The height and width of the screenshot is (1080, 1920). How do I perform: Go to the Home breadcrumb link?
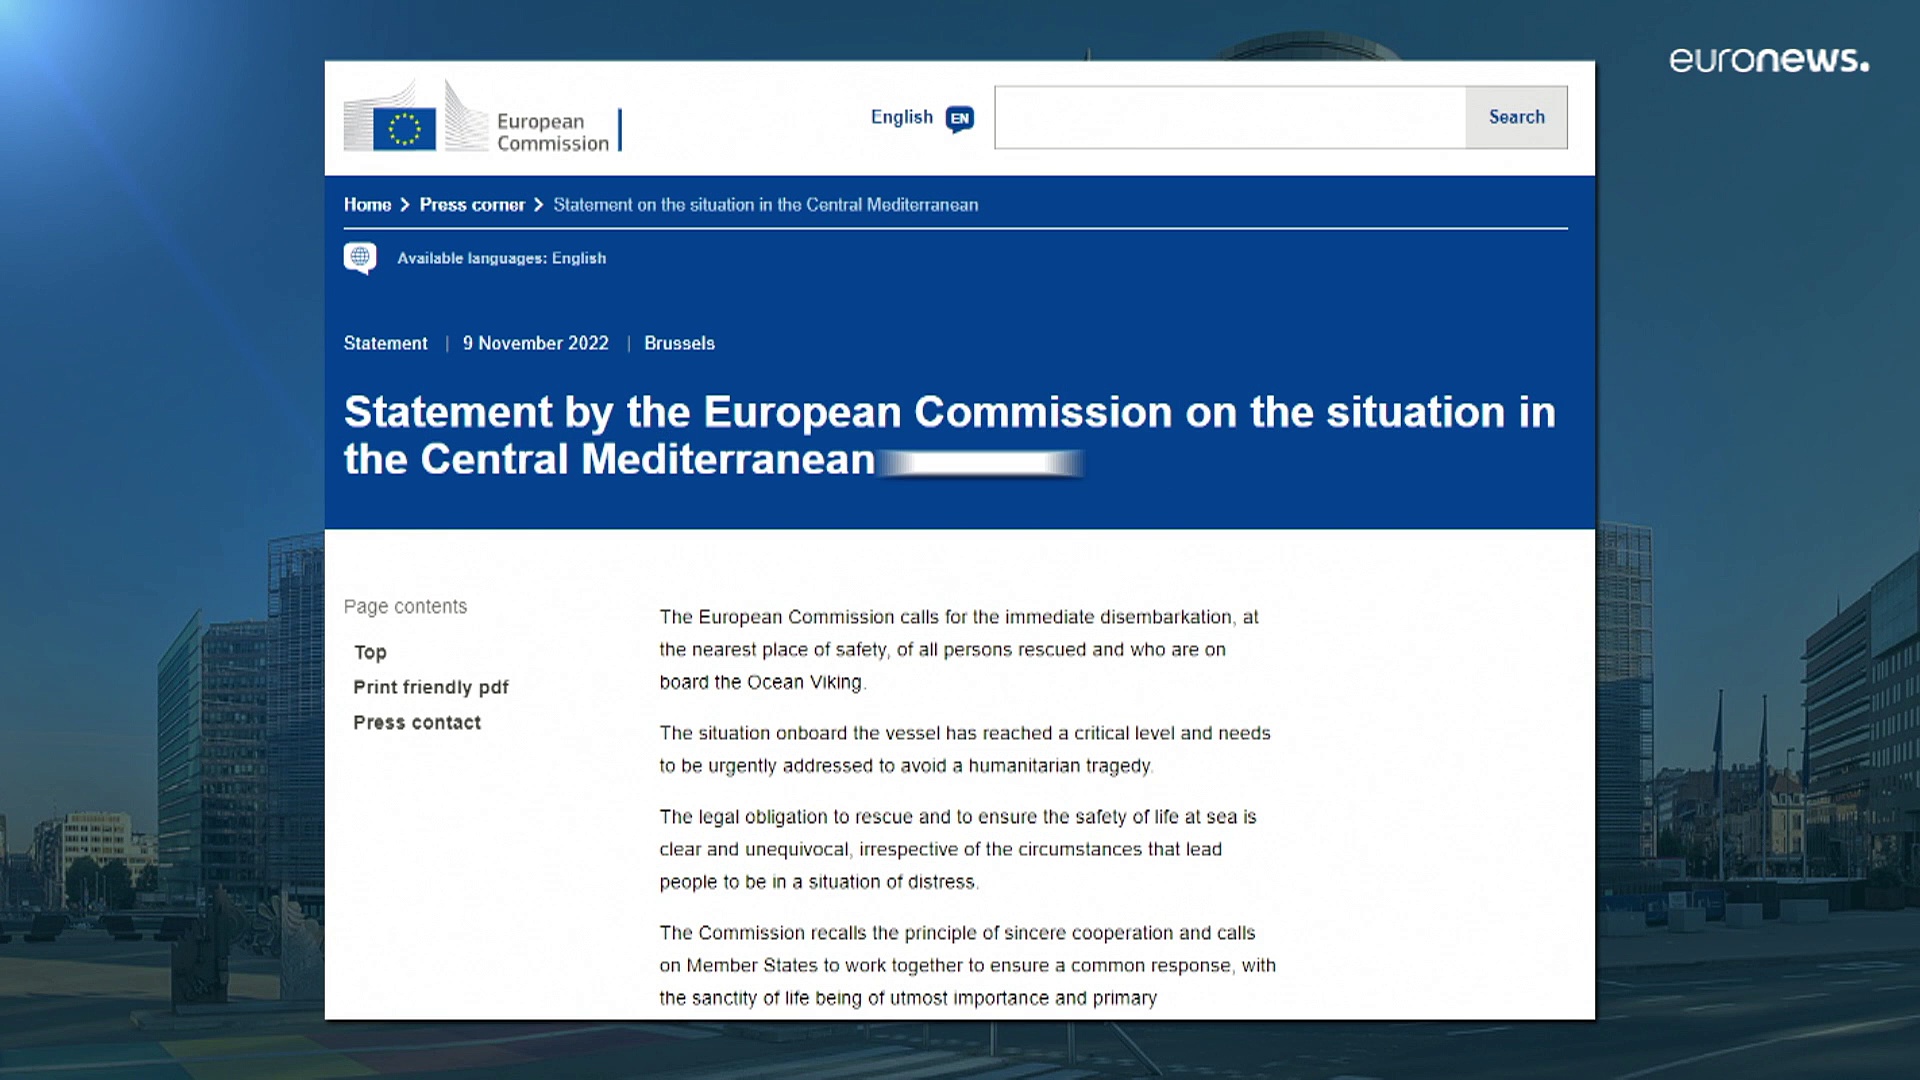click(x=367, y=205)
